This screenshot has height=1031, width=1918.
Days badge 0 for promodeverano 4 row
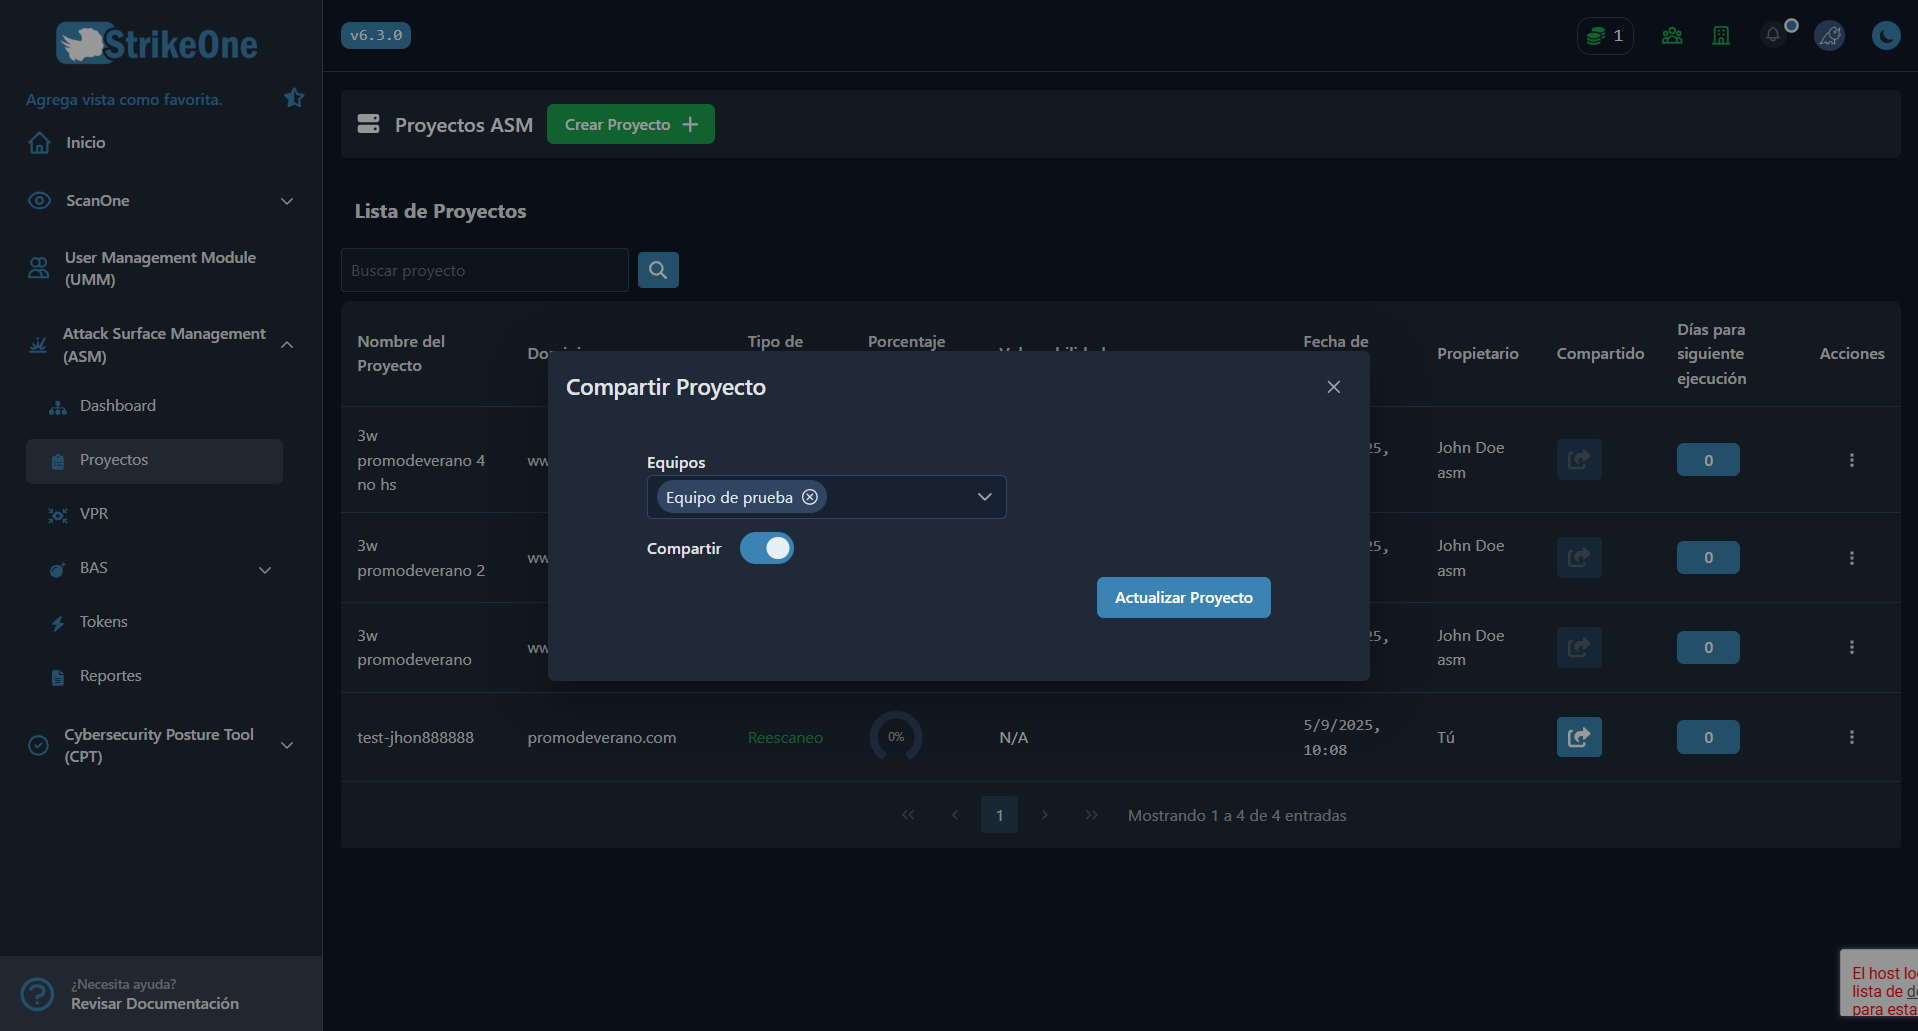click(1708, 460)
